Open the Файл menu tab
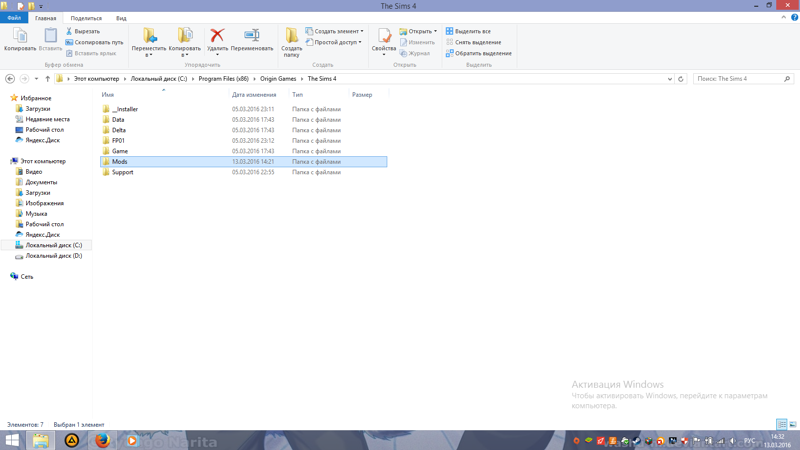Image resolution: width=800 pixels, height=450 pixels. pyautogui.click(x=14, y=18)
